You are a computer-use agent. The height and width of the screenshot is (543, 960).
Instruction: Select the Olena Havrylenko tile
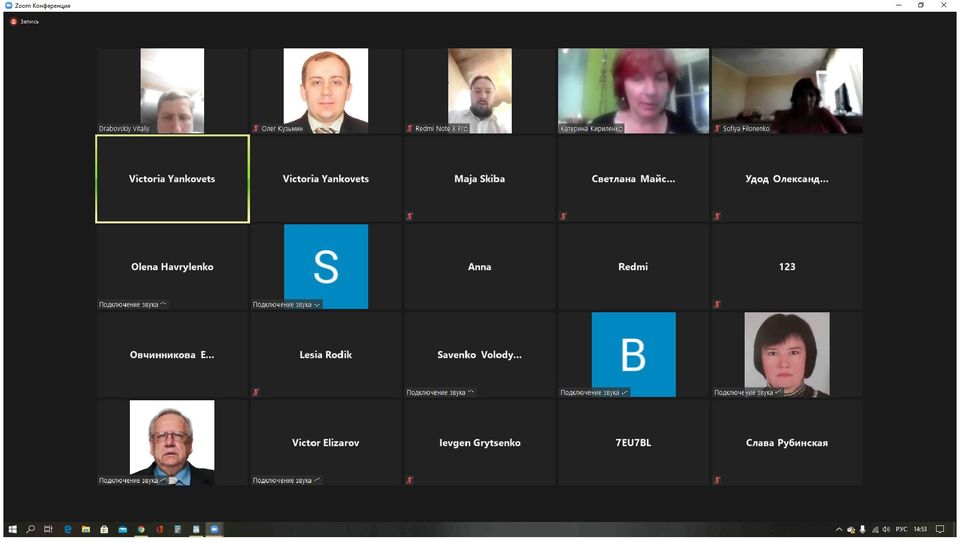coord(172,267)
